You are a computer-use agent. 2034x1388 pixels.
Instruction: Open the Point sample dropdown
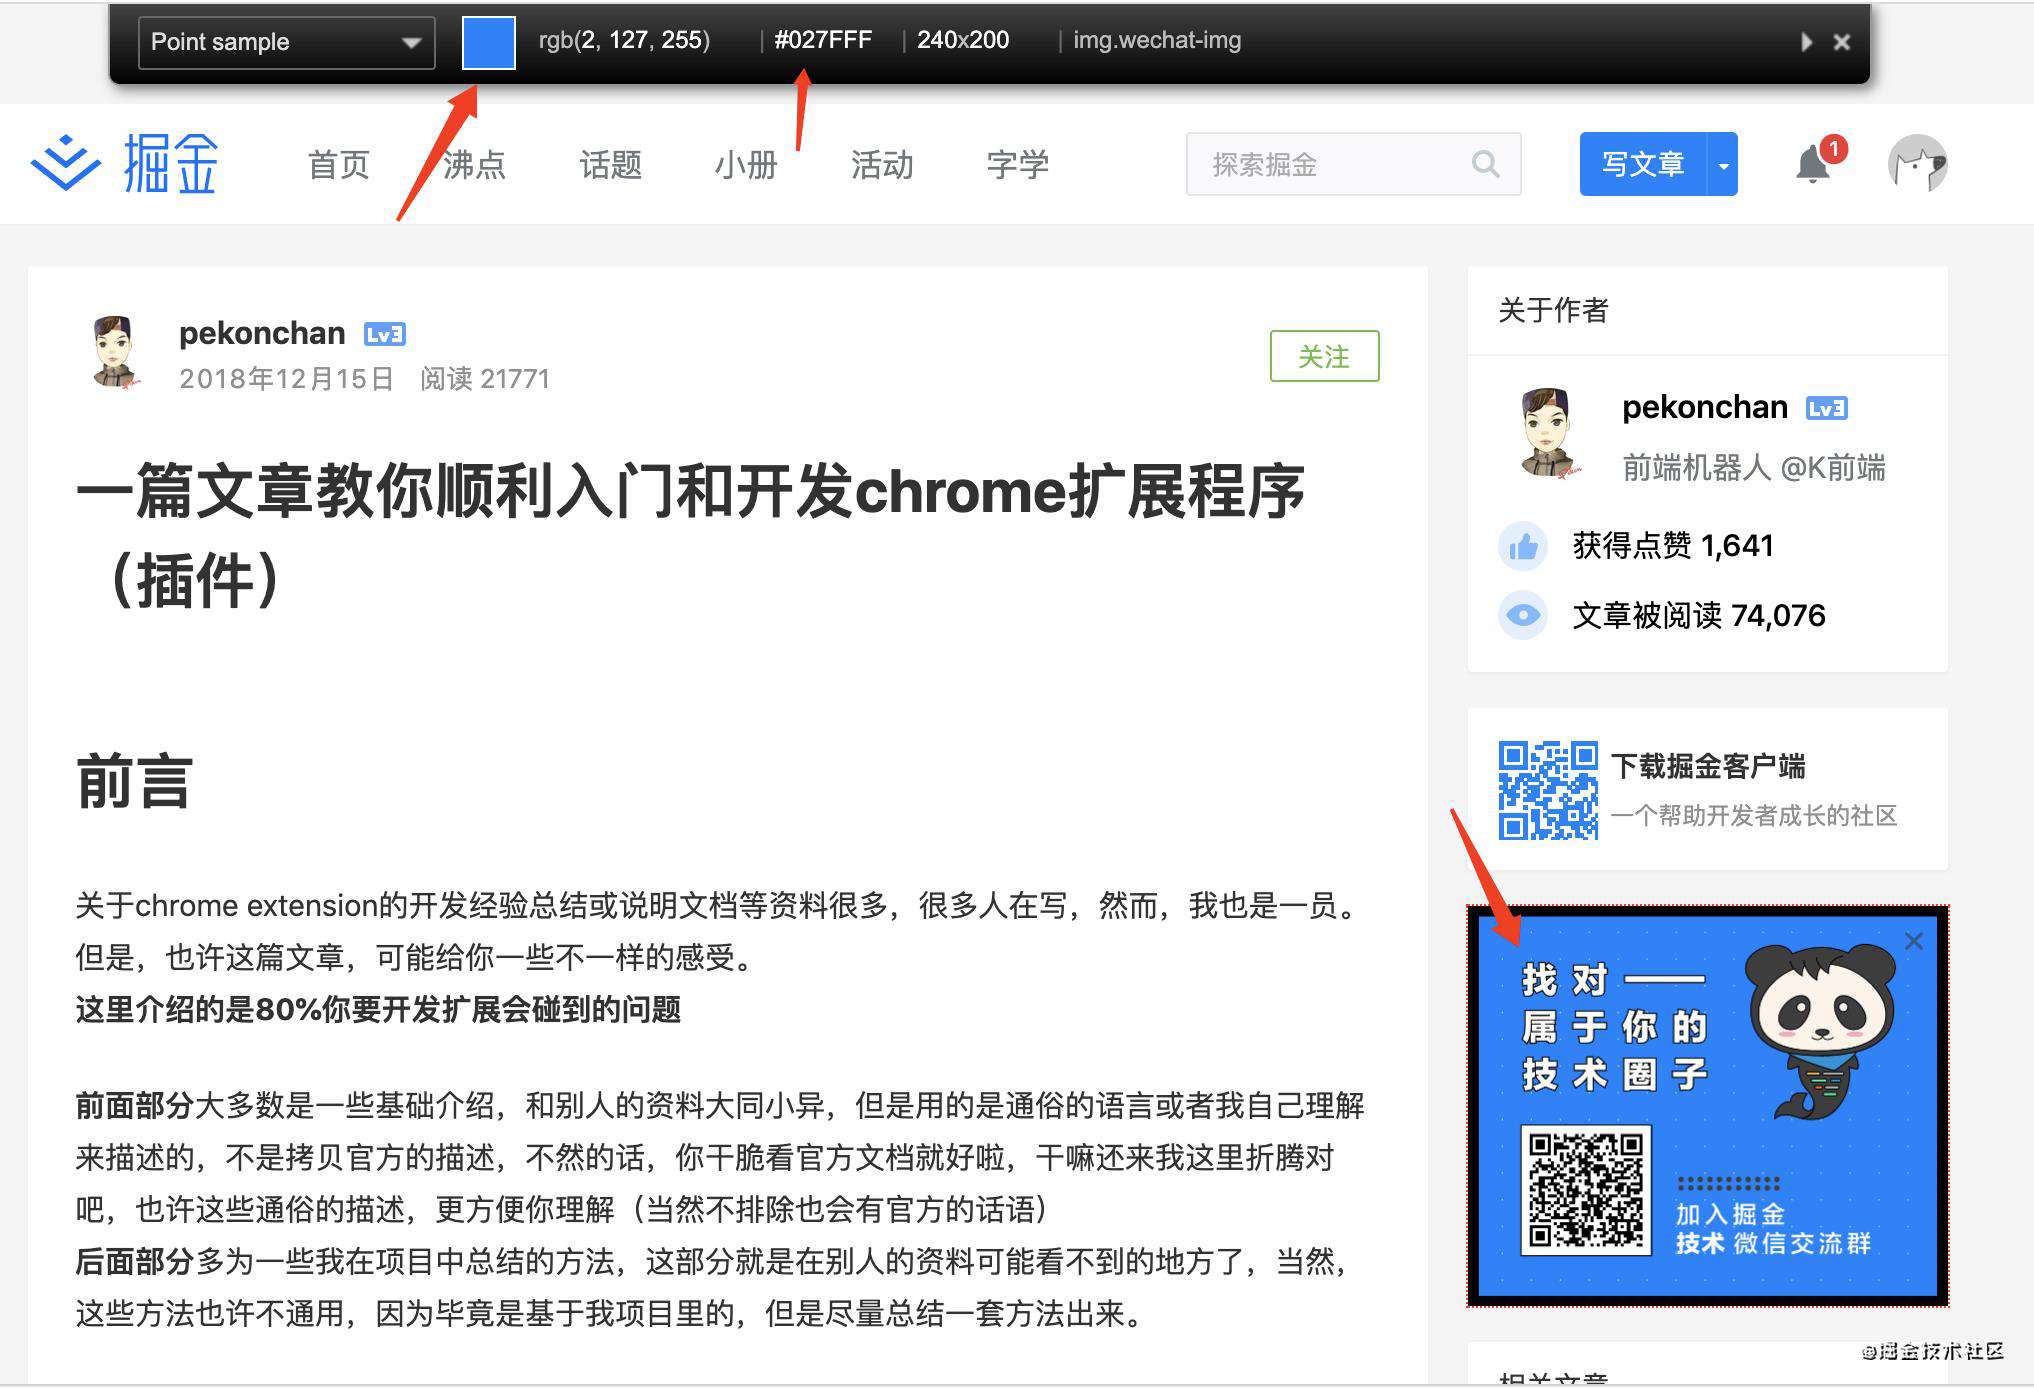(286, 42)
